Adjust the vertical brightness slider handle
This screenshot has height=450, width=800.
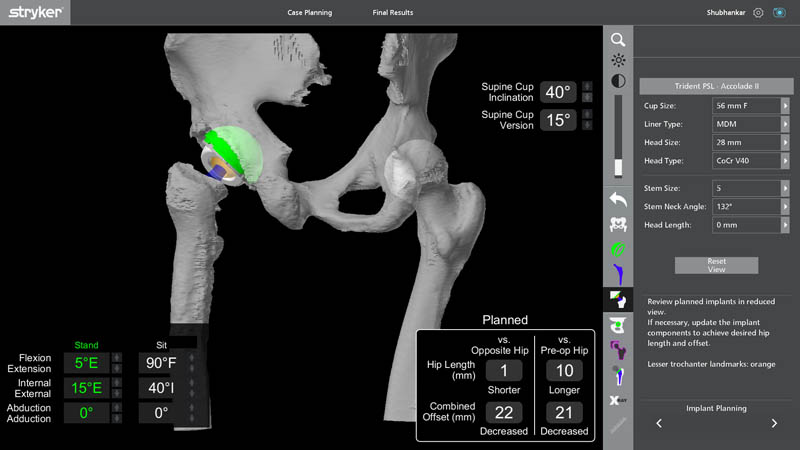coord(618,167)
